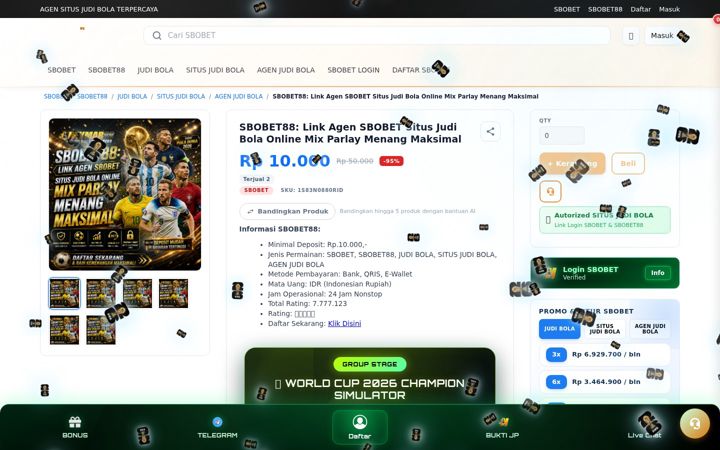Screen dimensions: 720x450
Task: Select the first thumbnail in the bottom row
Action: click(x=64, y=330)
